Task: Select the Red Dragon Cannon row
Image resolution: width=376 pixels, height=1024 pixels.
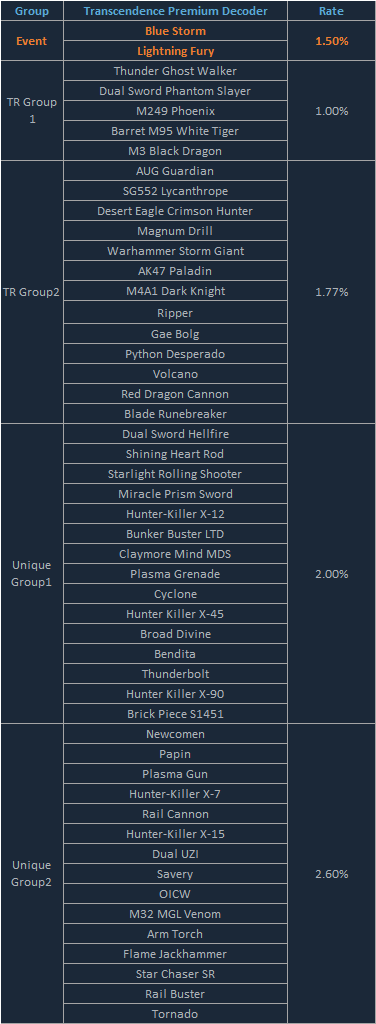Action: [176, 394]
